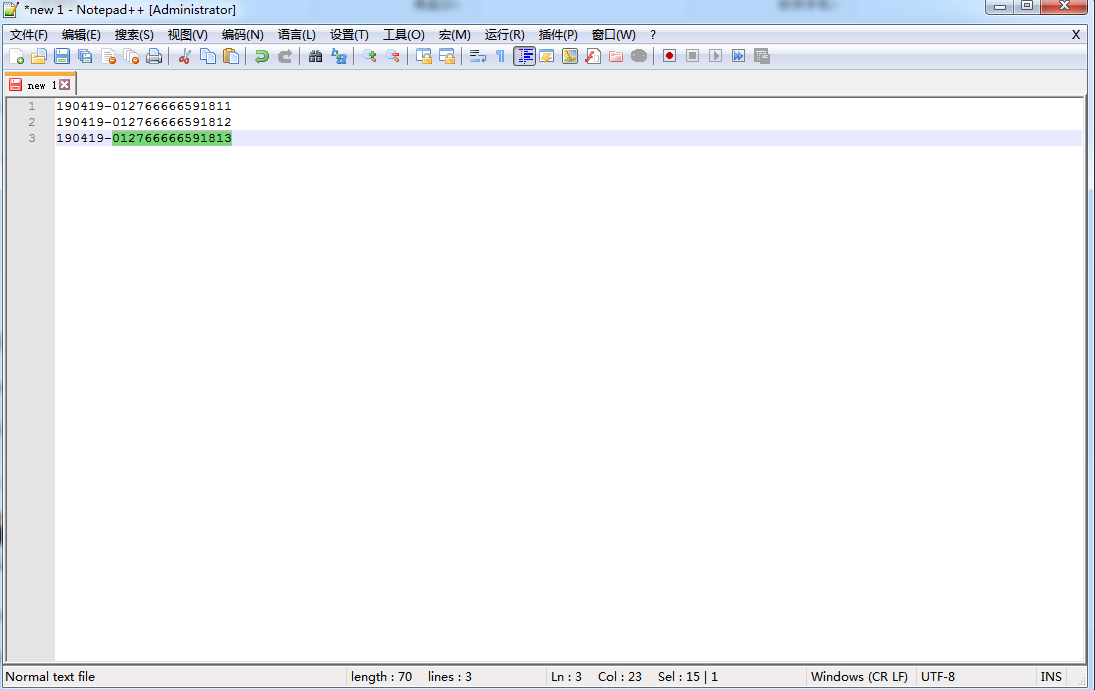Open the 插件(P) plugins menu
This screenshot has height=690, width=1095.
coord(558,35)
